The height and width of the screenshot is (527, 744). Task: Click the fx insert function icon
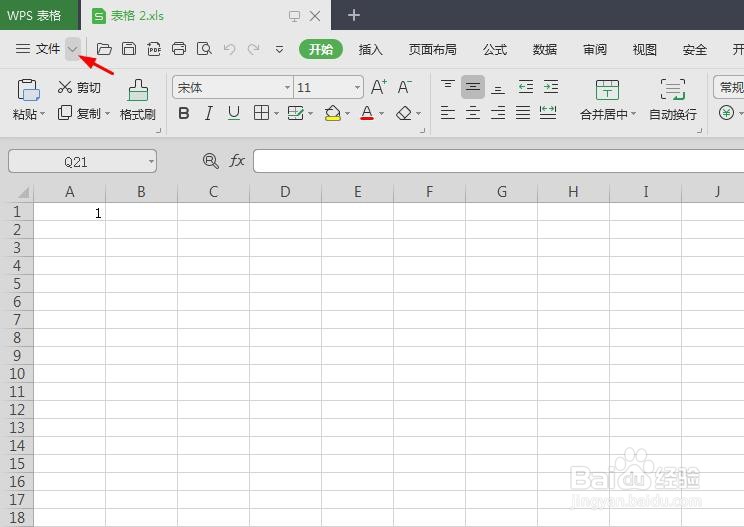tap(237, 161)
